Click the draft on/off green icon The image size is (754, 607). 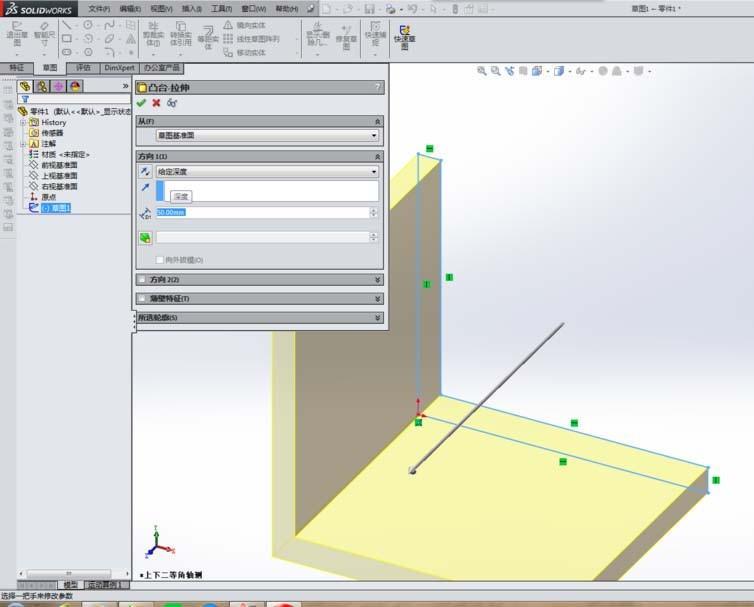pyautogui.click(x=145, y=238)
